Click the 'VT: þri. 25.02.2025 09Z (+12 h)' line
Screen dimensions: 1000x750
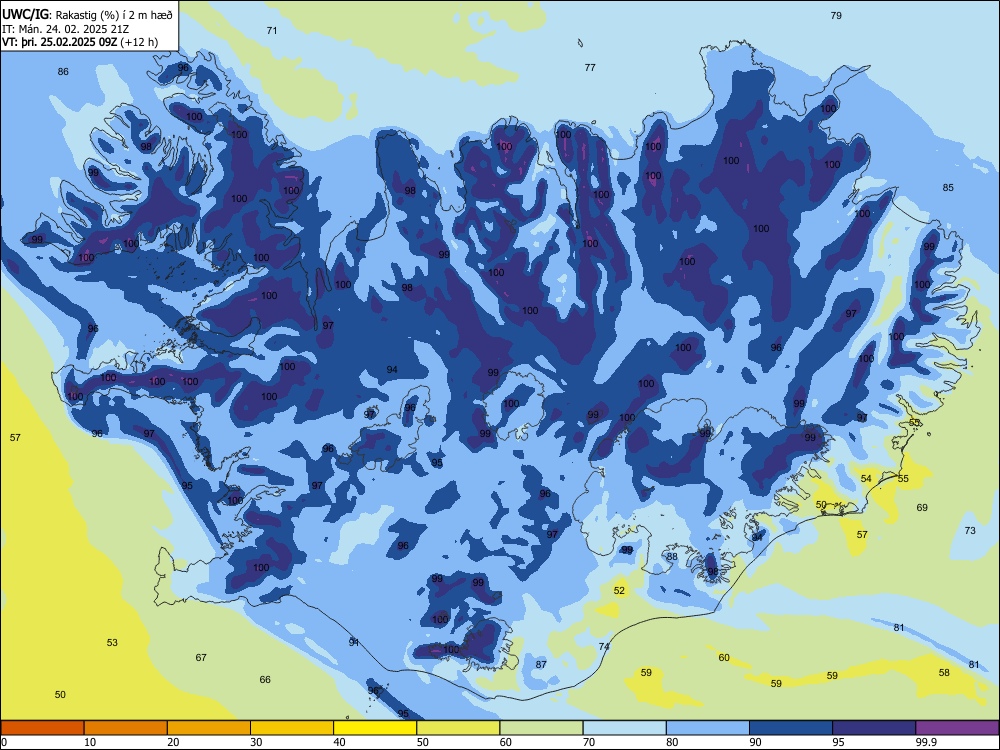80,42
